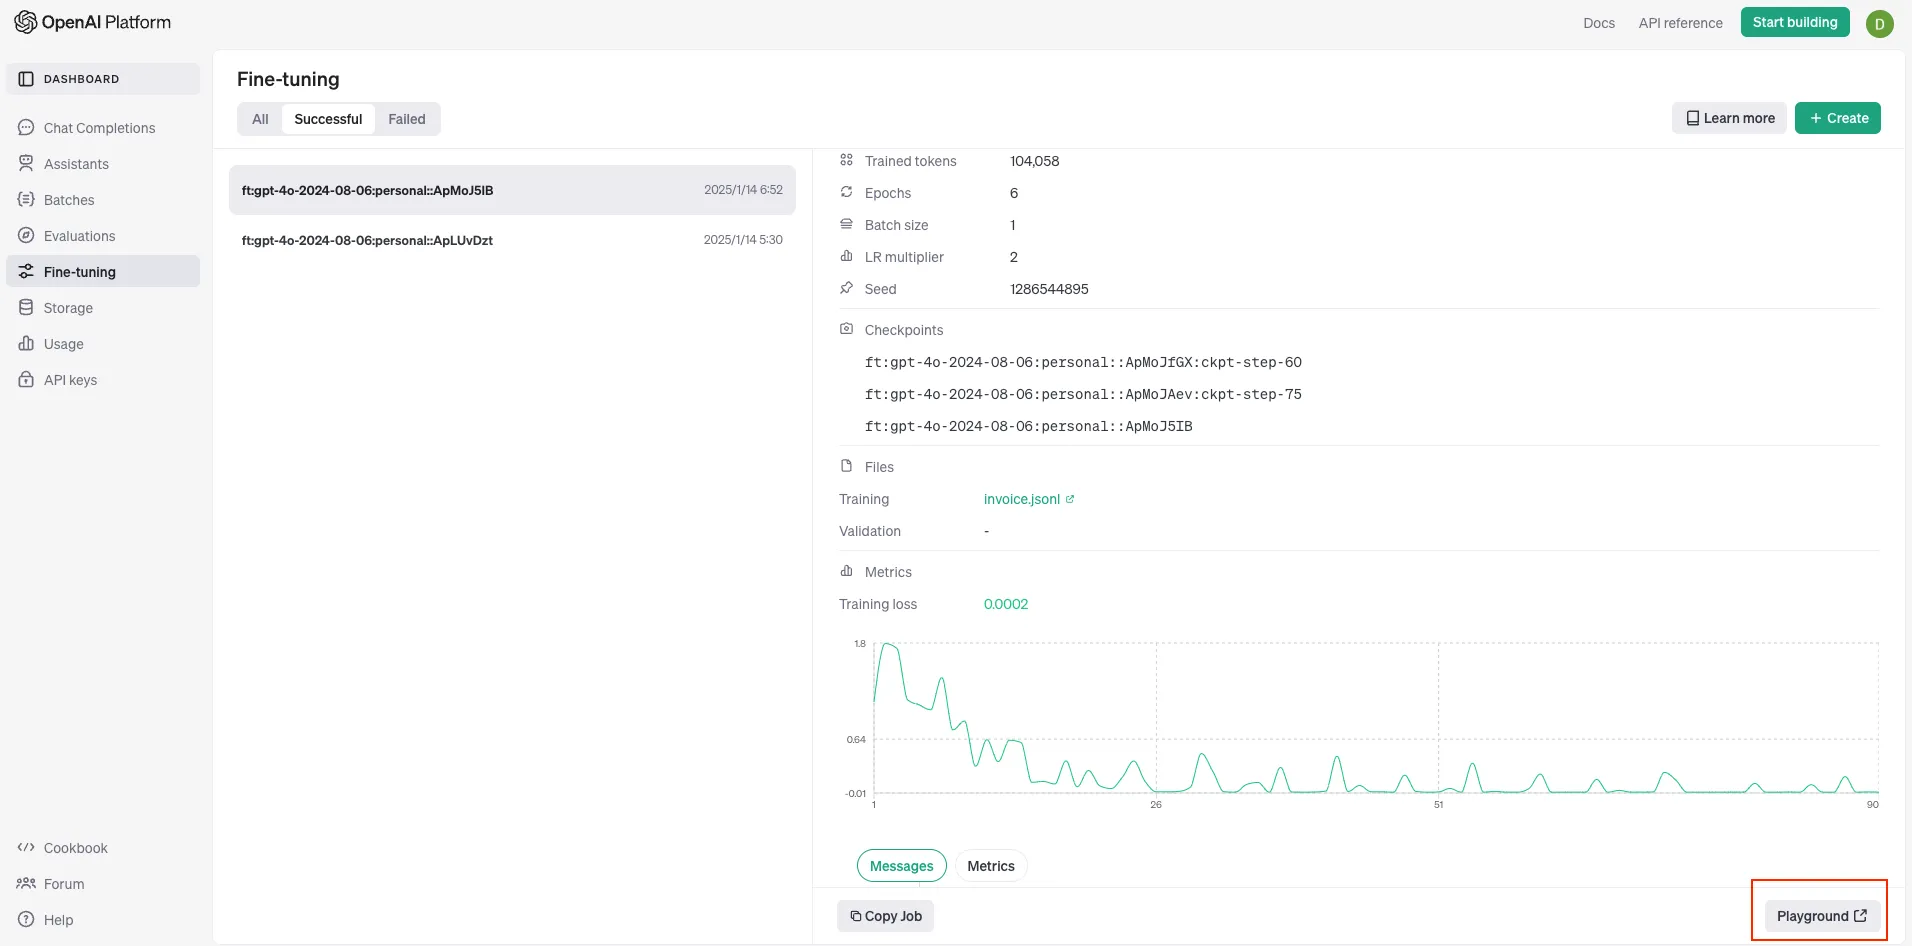The height and width of the screenshot is (946, 1912).
Task: Switch to the All jobs tab
Action: [260, 119]
